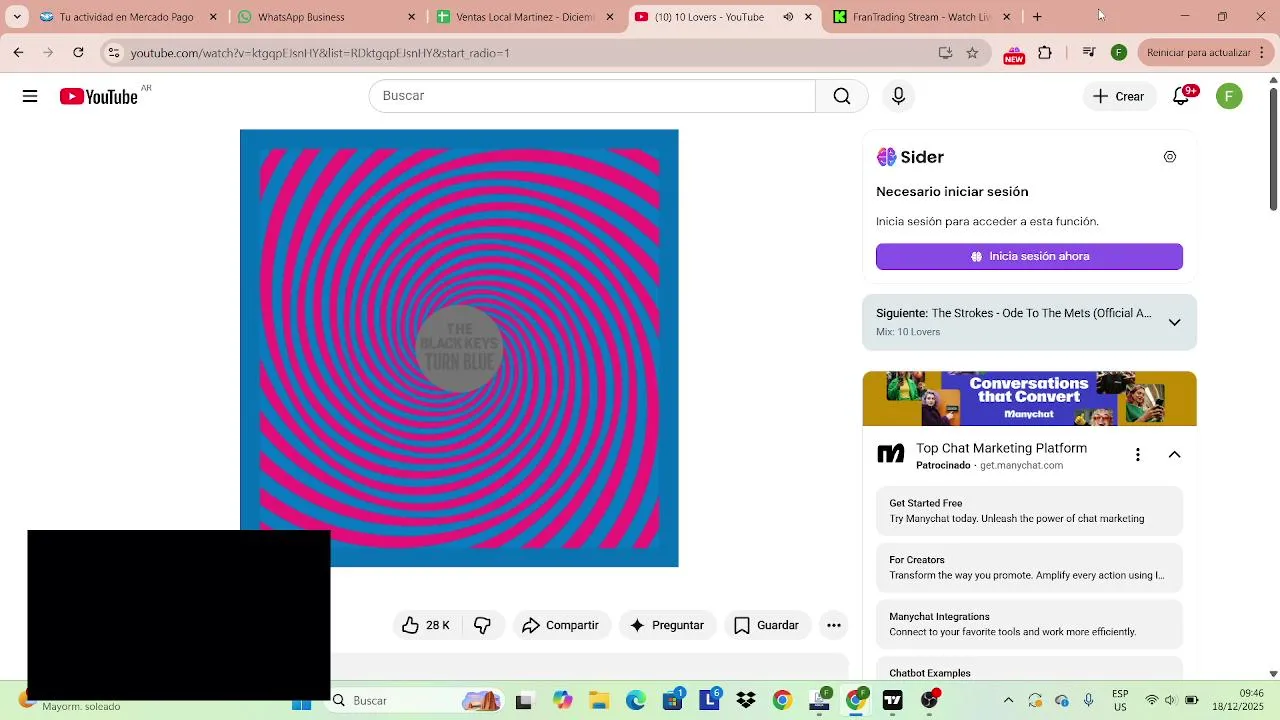The width and height of the screenshot is (1280, 720).
Task: Open Chrome profile F avatar
Action: [1119, 53]
